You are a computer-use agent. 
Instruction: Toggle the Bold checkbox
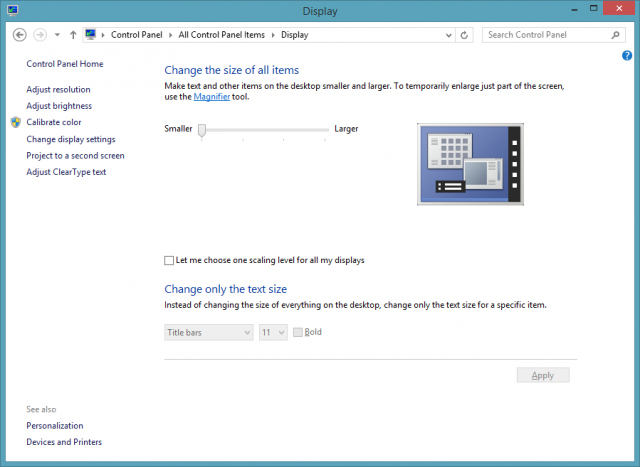tap(298, 332)
